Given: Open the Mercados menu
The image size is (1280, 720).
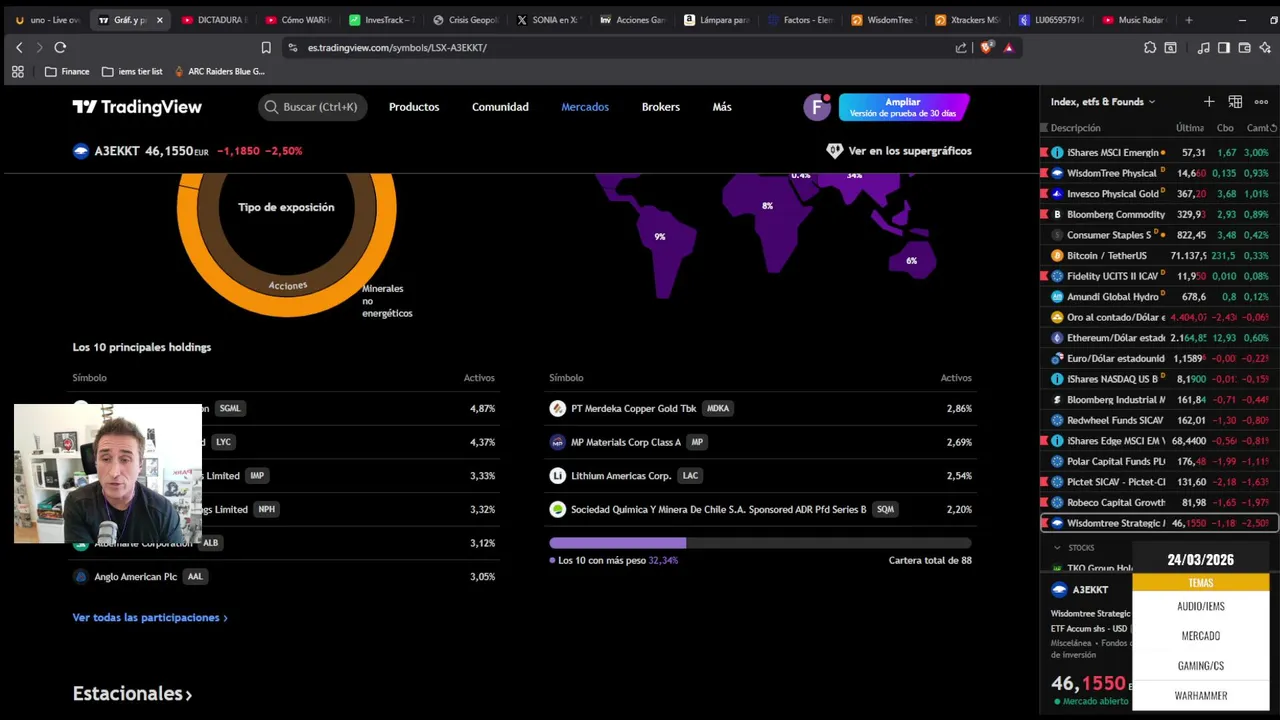Looking at the screenshot, I should [585, 107].
